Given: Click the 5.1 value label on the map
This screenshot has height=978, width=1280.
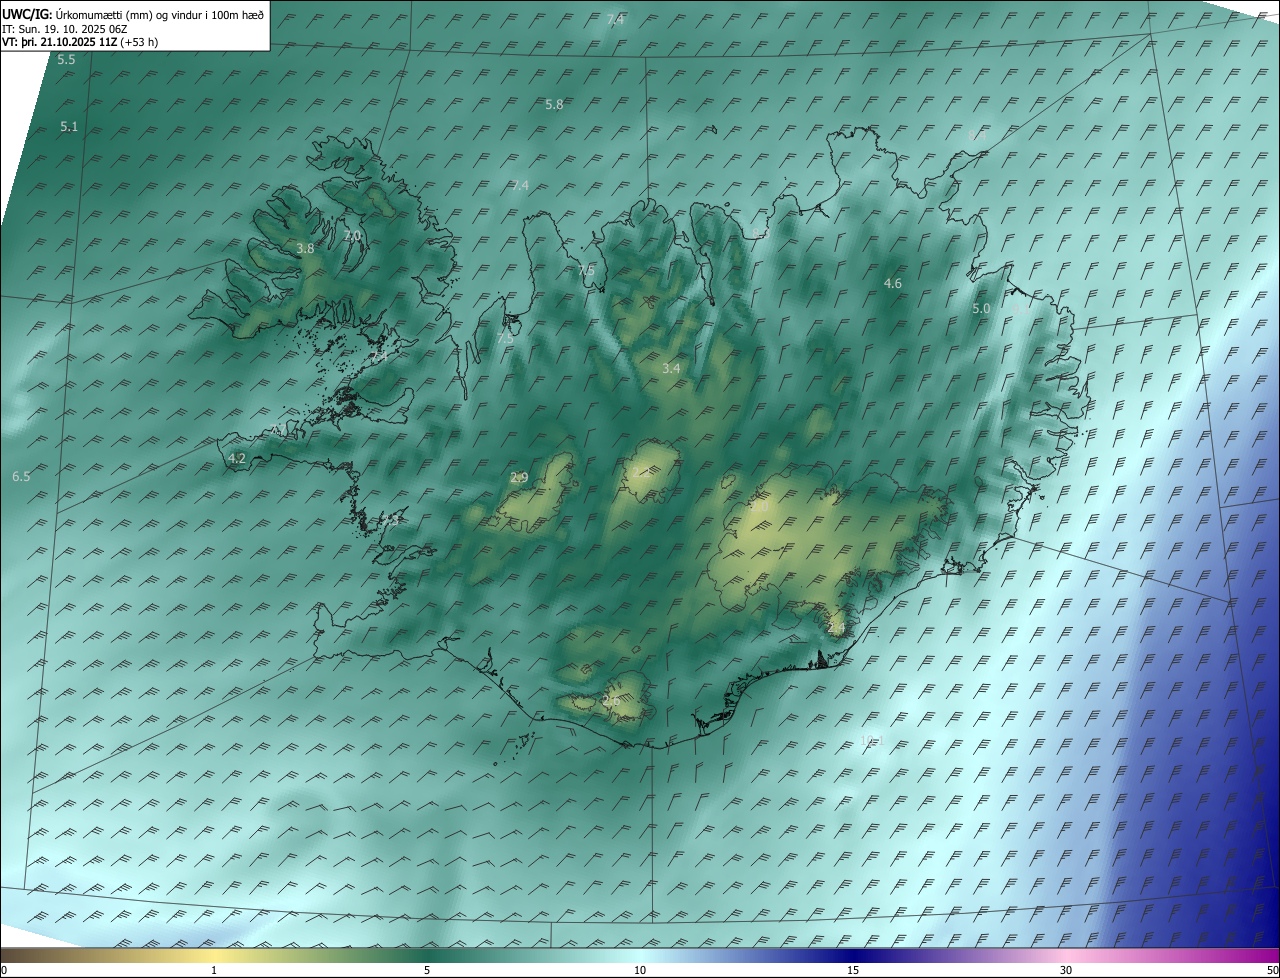Looking at the screenshot, I should (x=69, y=127).
